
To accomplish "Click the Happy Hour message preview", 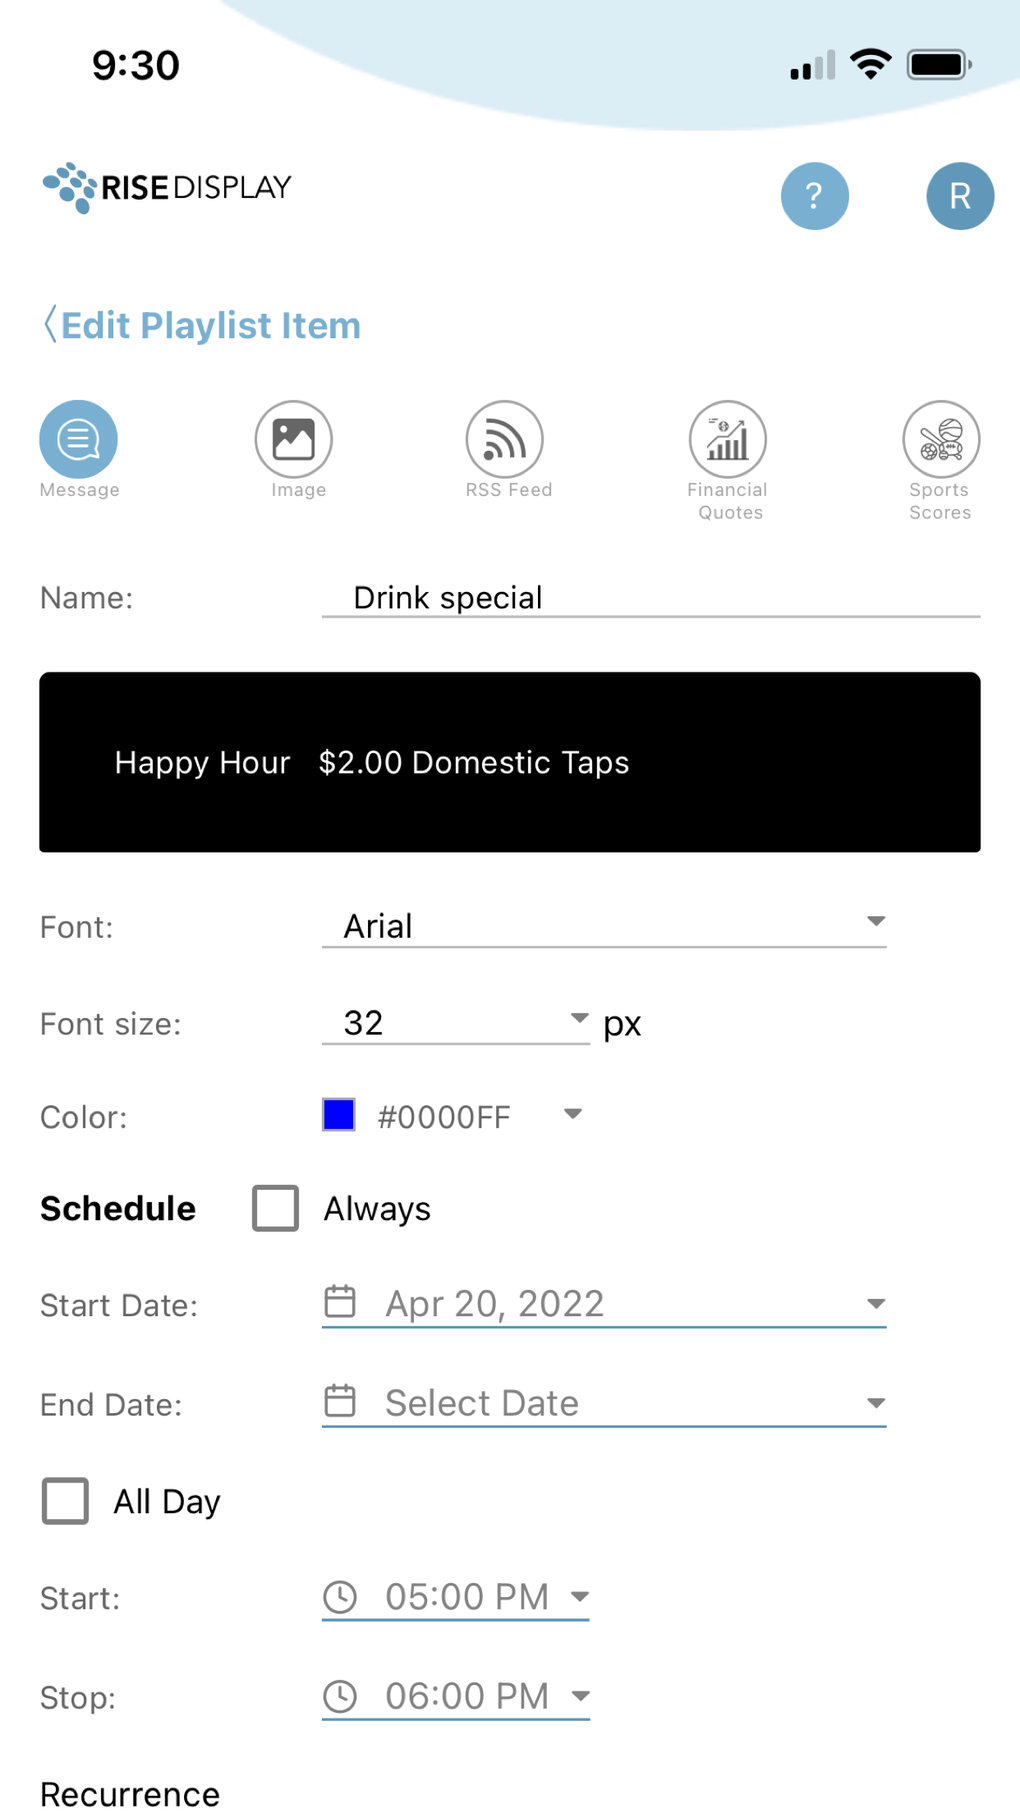I will click(x=509, y=762).
